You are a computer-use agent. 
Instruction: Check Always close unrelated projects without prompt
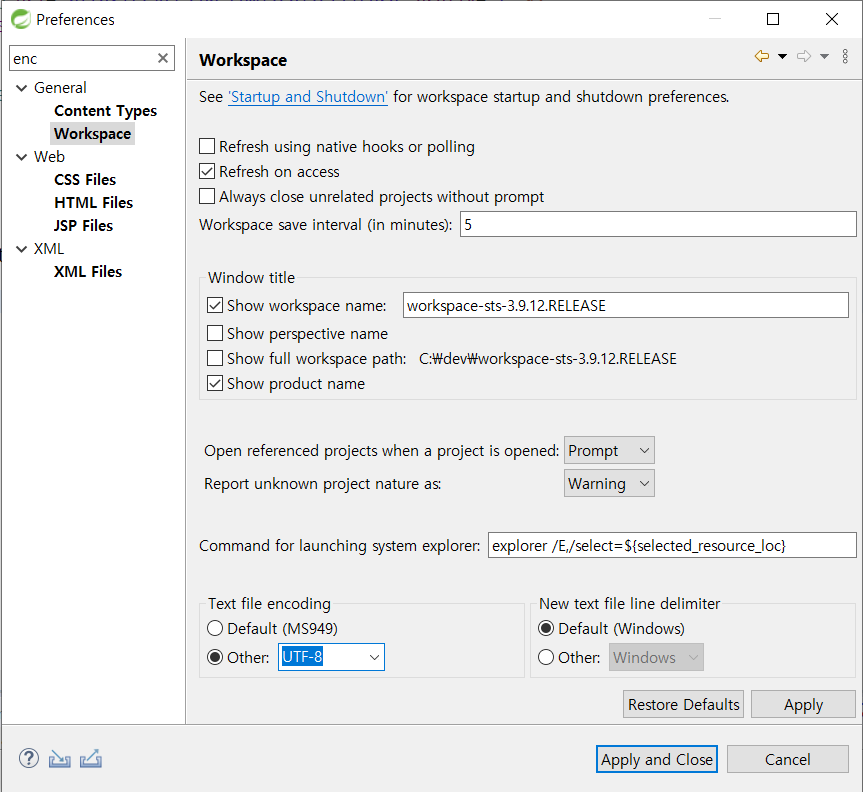[x=207, y=196]
